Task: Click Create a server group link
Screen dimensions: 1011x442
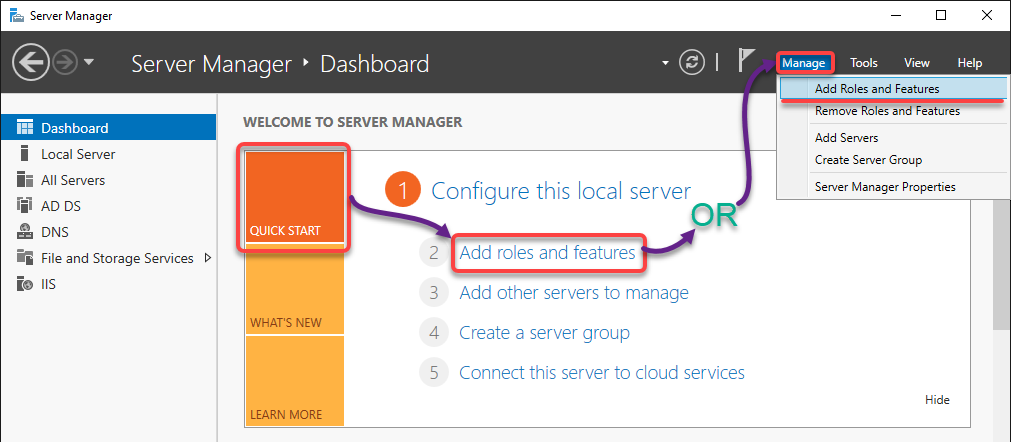Action: (544, 333)
